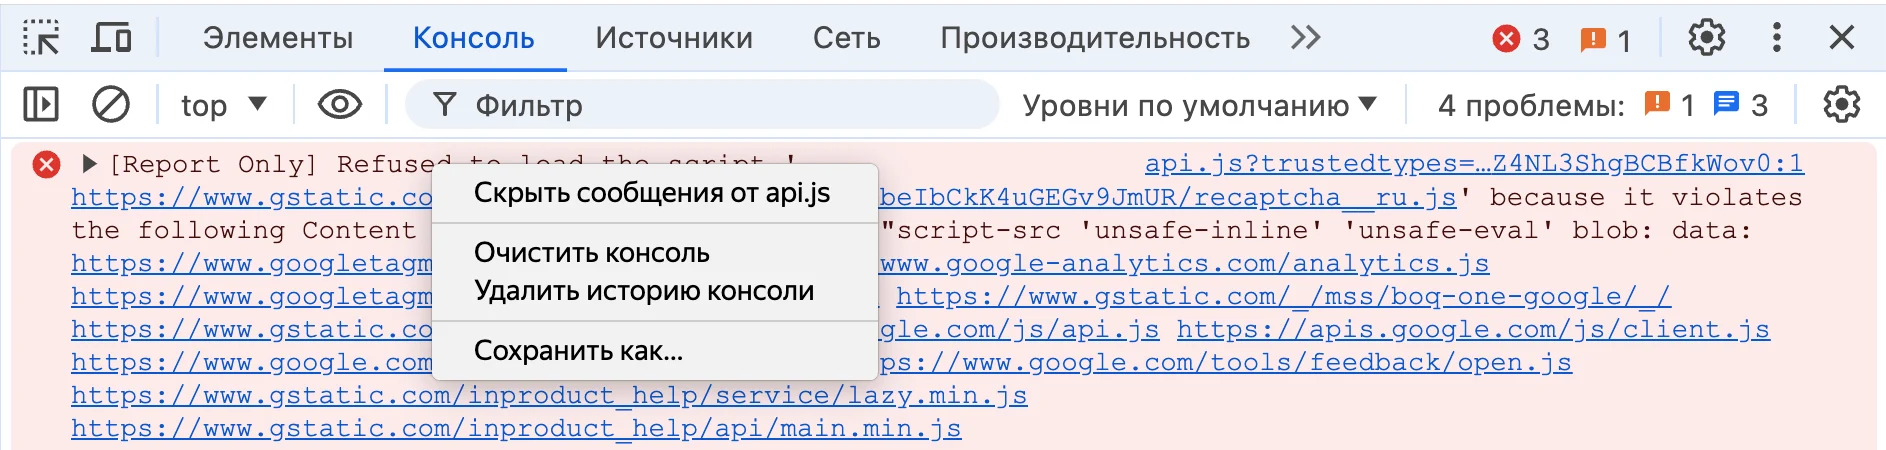Viewport: 1886px width, 450px height.
Task: Toggle live expression eye icon
Action: pyautogui.click(x=340, y=105)
